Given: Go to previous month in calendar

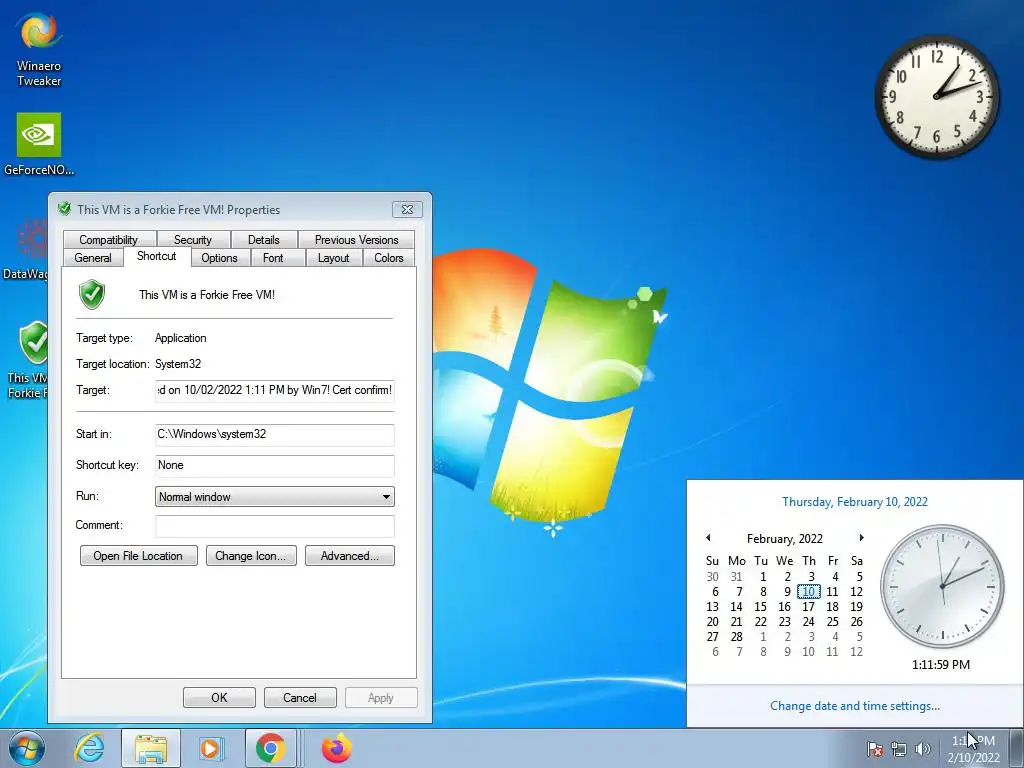Looking at the screenshot, I should [708, 537].
